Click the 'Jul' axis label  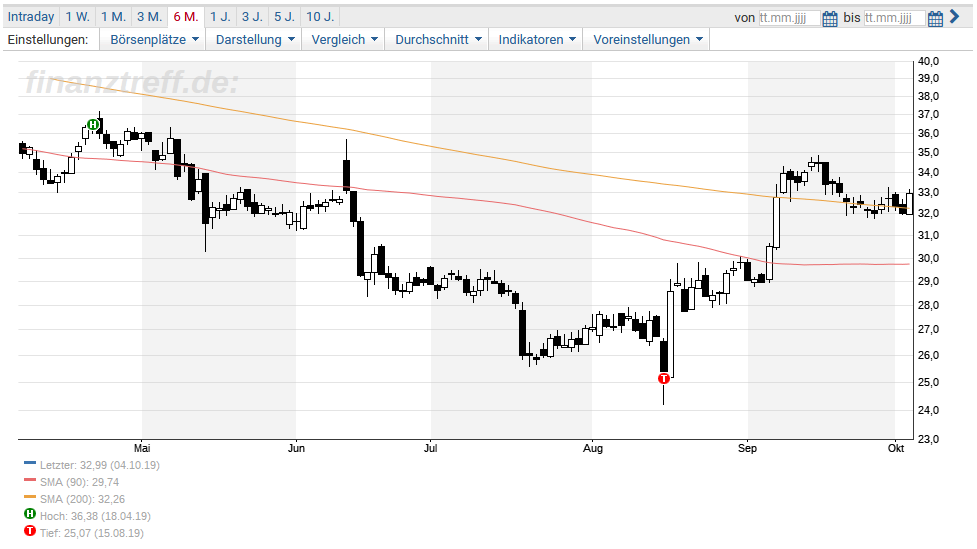point(431,448)
